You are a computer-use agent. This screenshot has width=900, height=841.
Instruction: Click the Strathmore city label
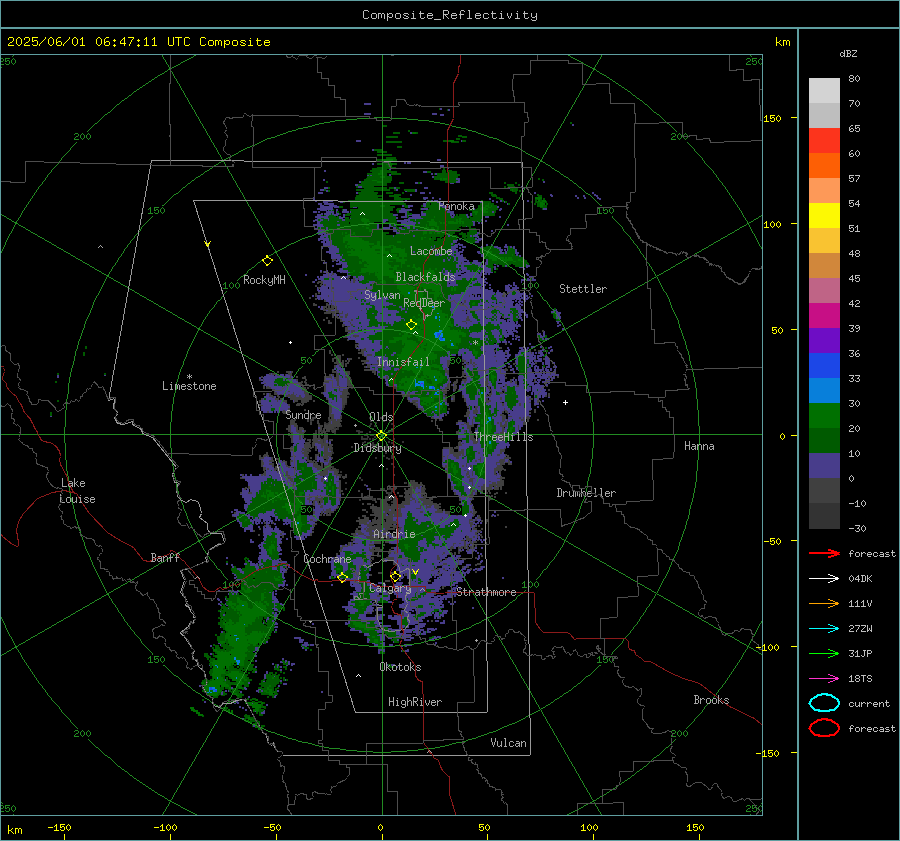click(x=486, y=592)
